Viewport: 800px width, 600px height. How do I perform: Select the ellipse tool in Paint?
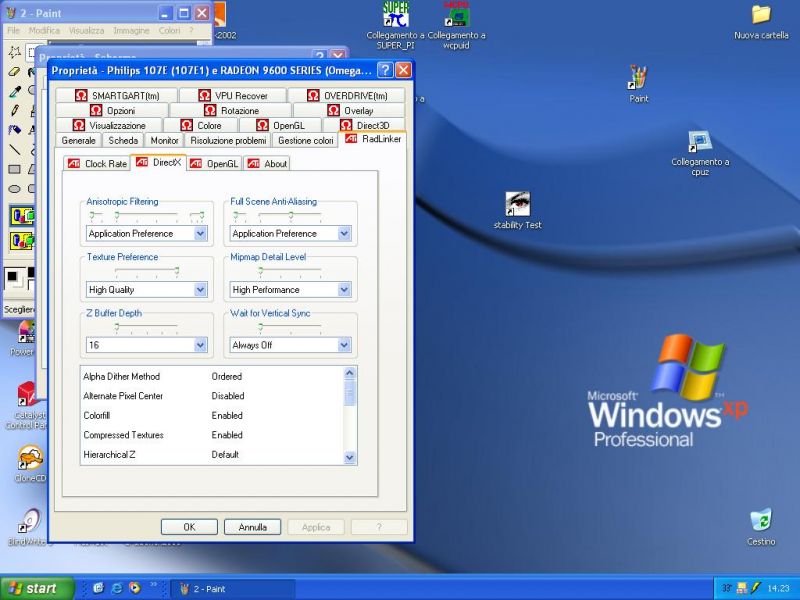pos(14,188)
